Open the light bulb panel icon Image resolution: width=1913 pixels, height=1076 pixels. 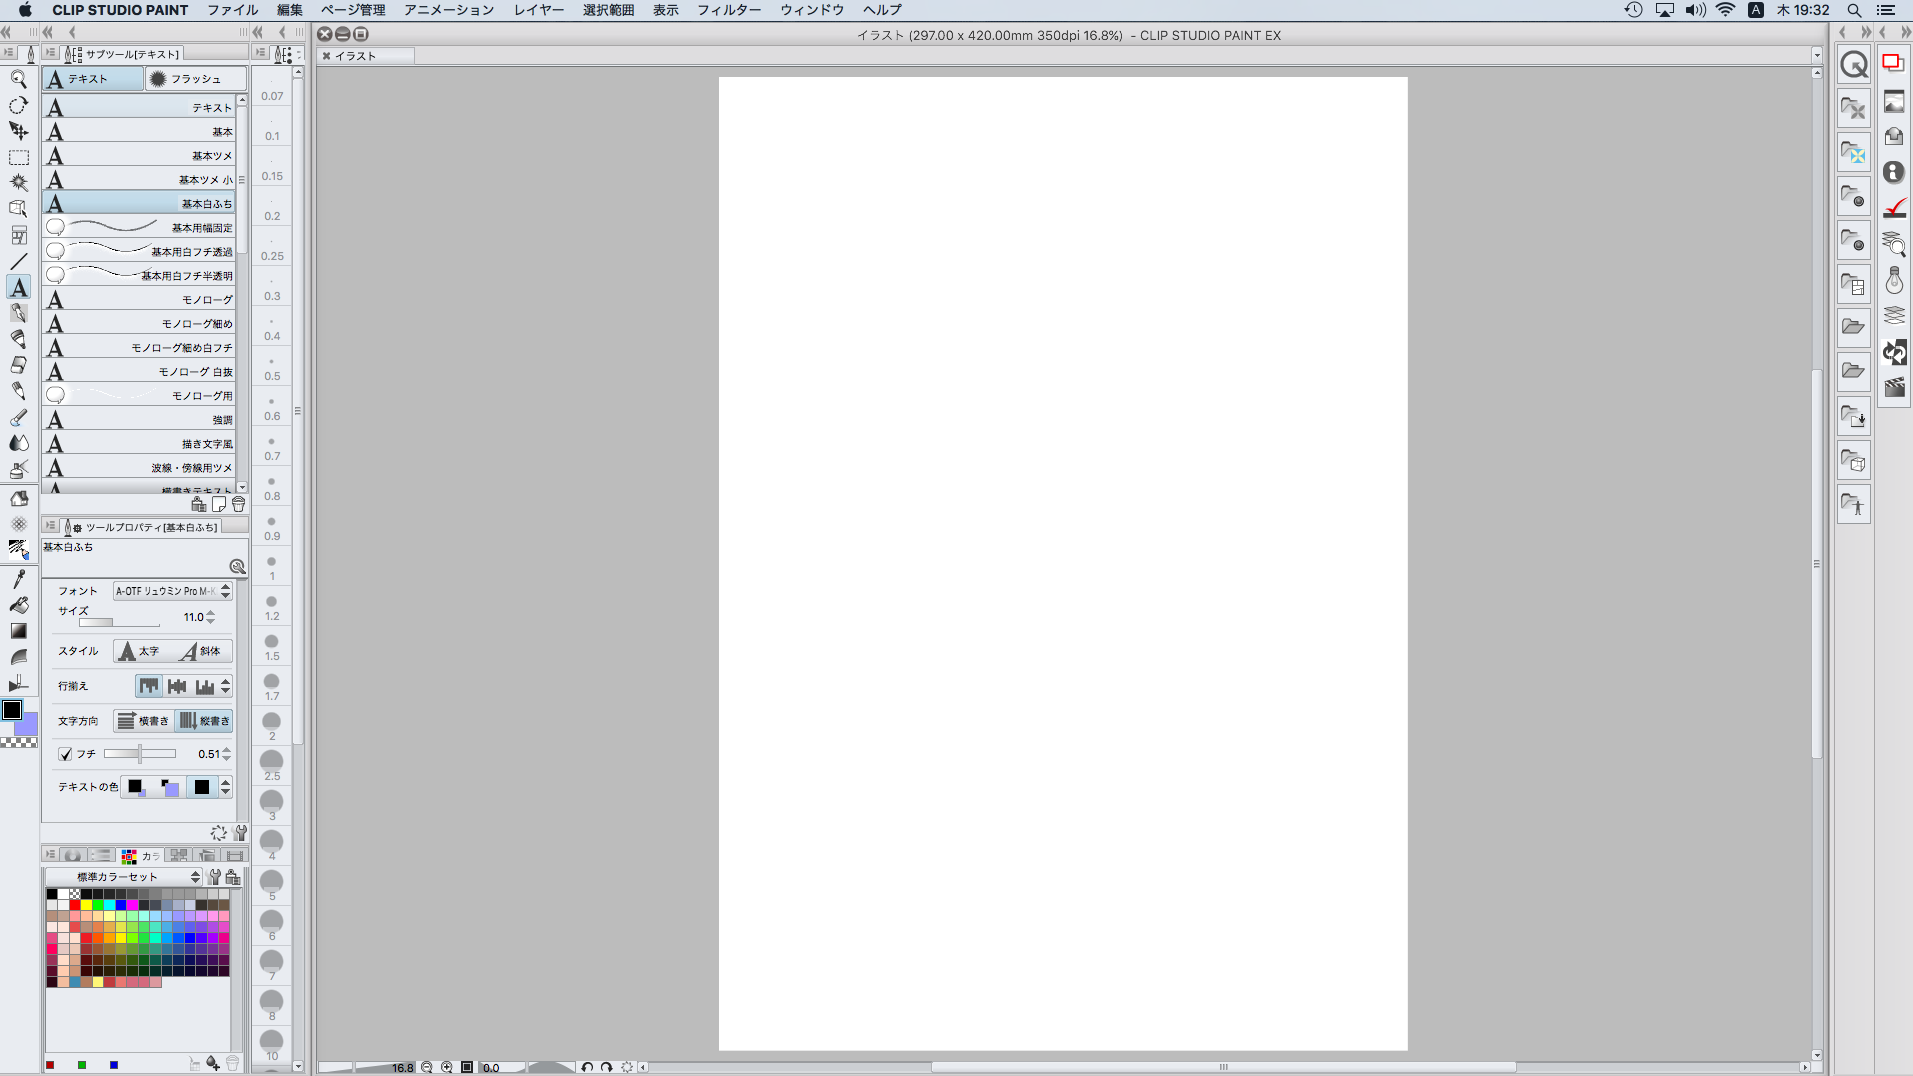click(1894, 280)
